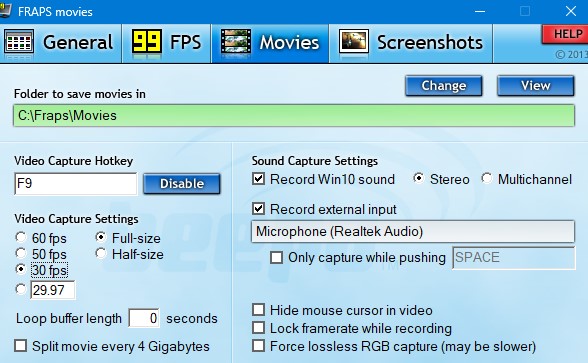Click the Screenshots picture icon

pos(354,42)
